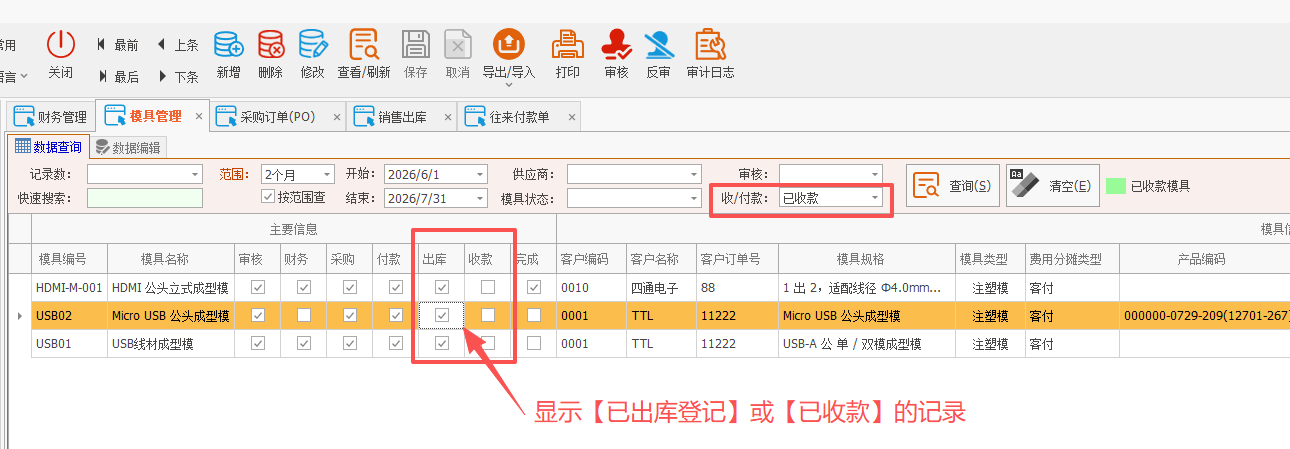Click the 快速搜索 input field
This screenshot has width=1290, height=449.
[x=144, y=197]
